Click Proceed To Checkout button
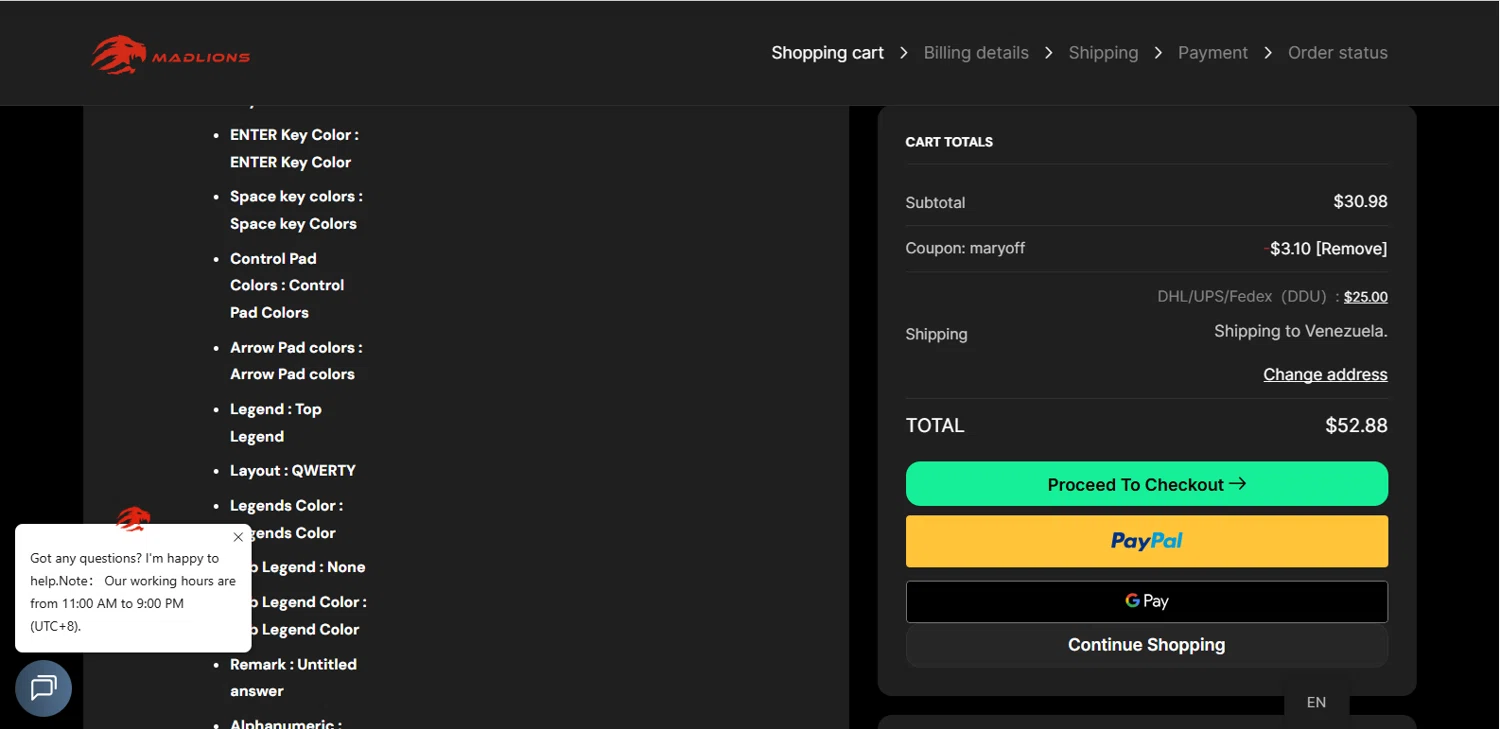 pos(1146,484)
